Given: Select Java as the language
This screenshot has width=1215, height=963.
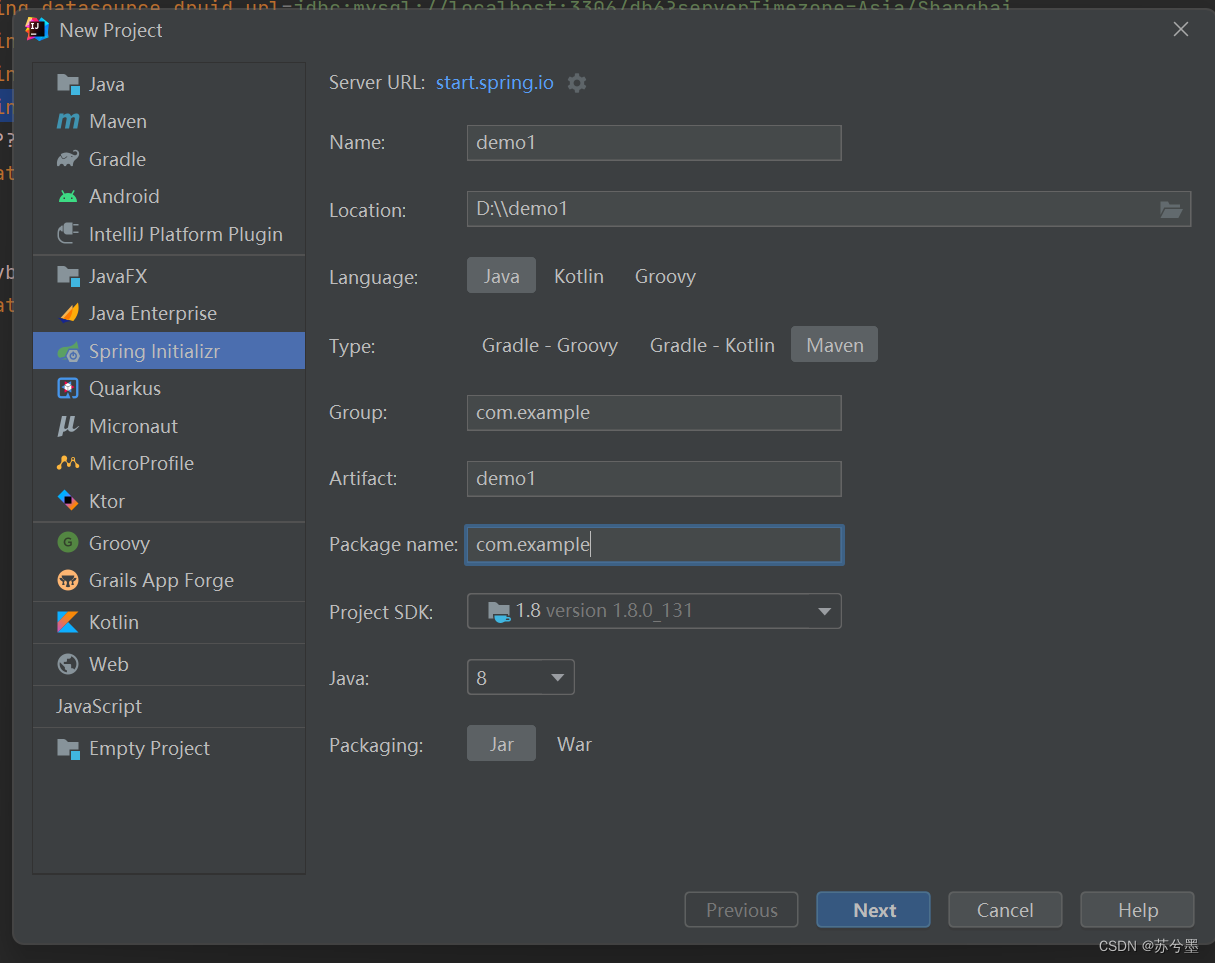Looking at the screenshot, I should [501, 276].
